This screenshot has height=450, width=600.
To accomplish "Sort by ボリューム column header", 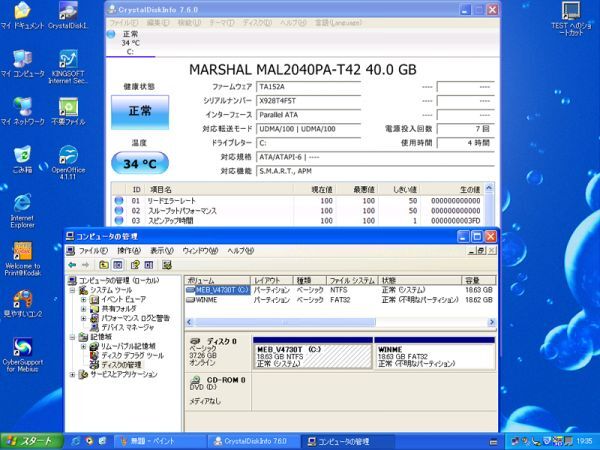I will [x=217, y=280].
